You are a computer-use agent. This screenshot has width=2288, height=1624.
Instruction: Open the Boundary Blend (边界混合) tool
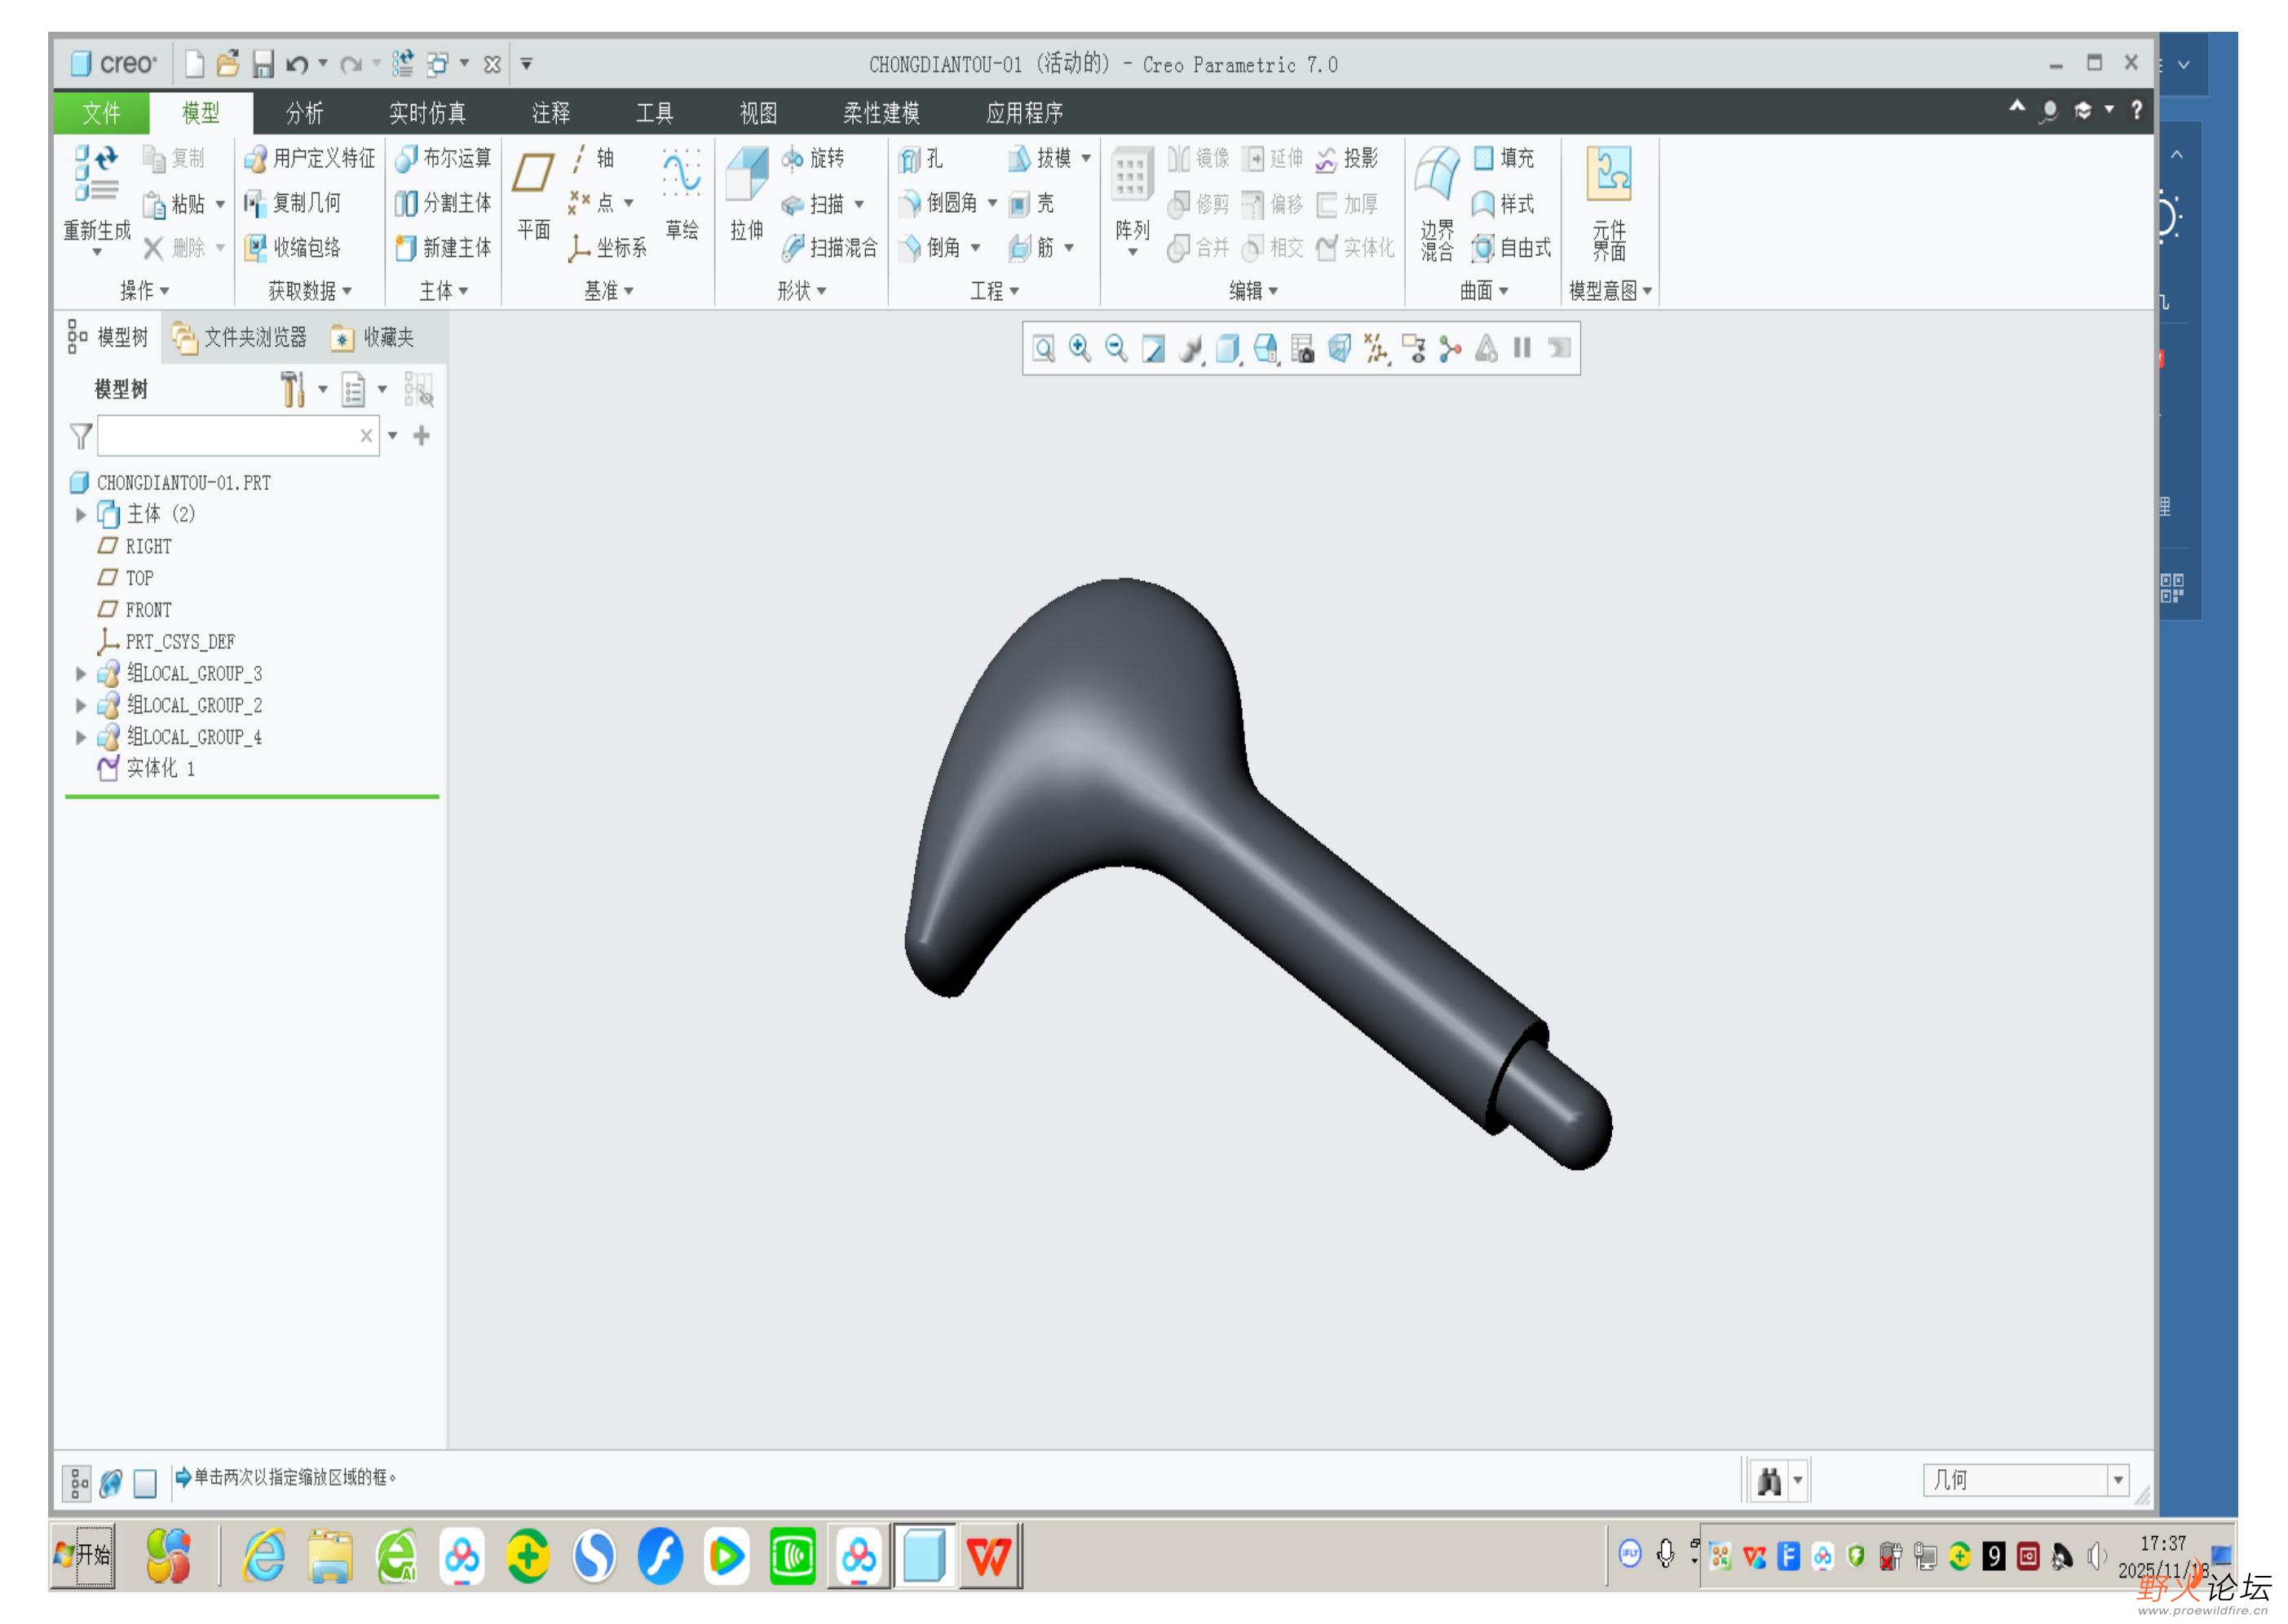click(1436, 176)
